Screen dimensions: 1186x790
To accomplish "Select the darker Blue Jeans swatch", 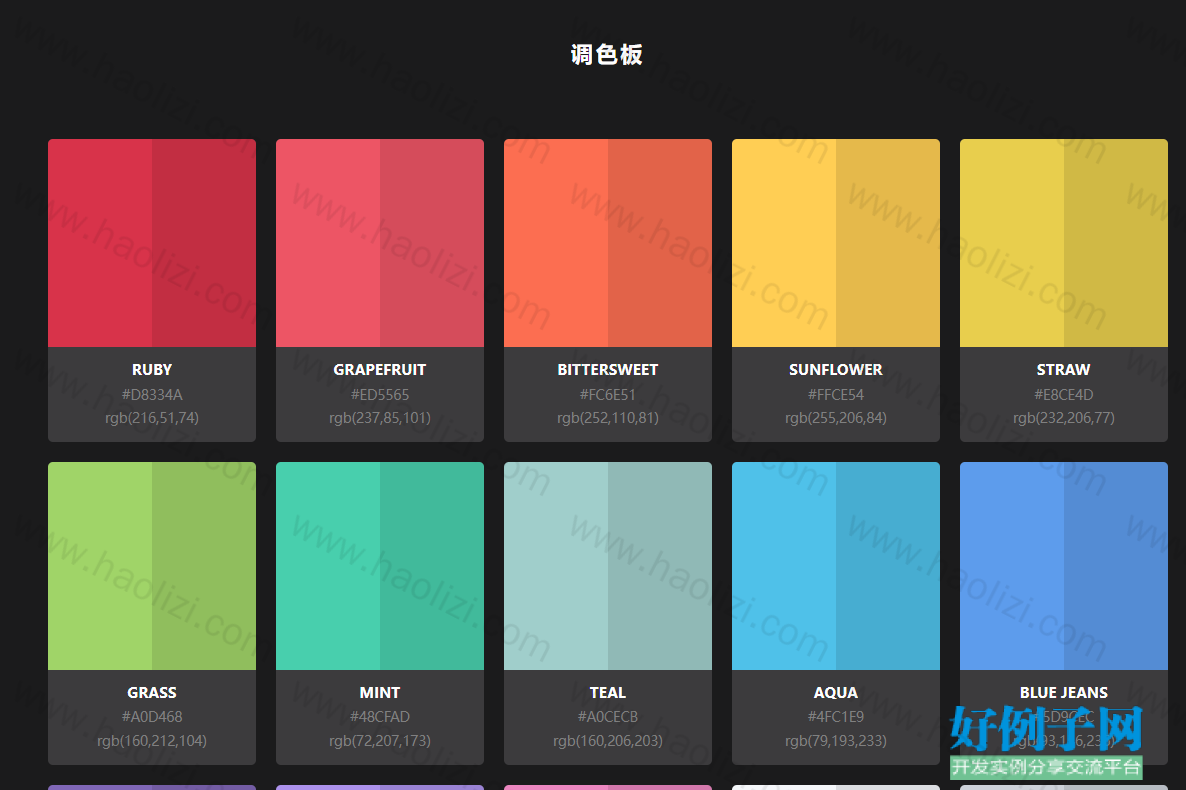I will [x=1116, y=566].
